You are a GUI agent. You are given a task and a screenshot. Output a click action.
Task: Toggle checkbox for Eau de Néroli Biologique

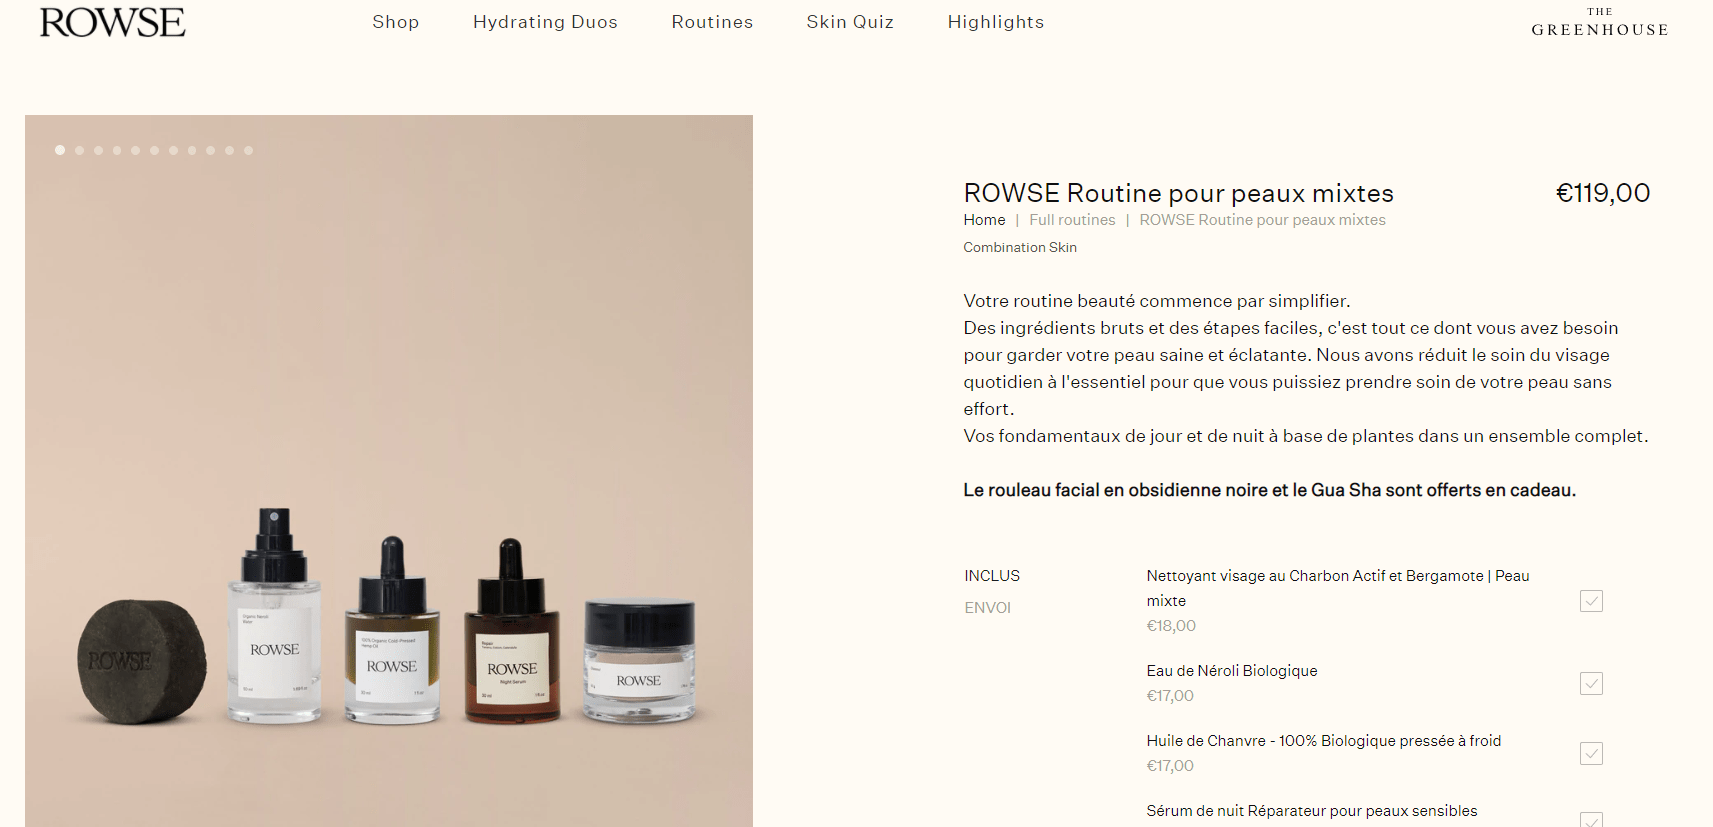click(1591, 683)
